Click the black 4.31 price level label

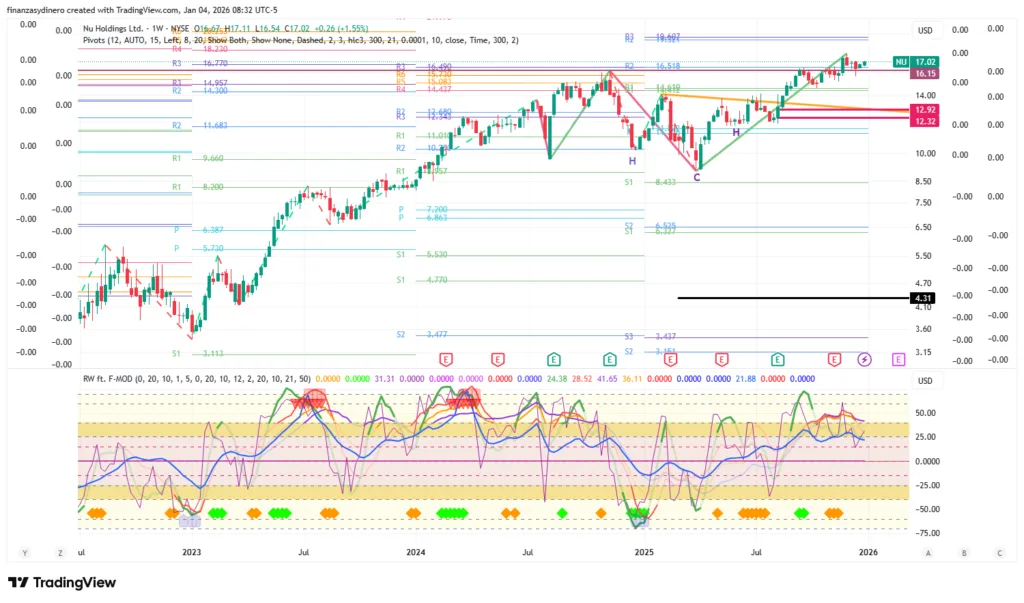pyautogui.click(x=923, y=298)
